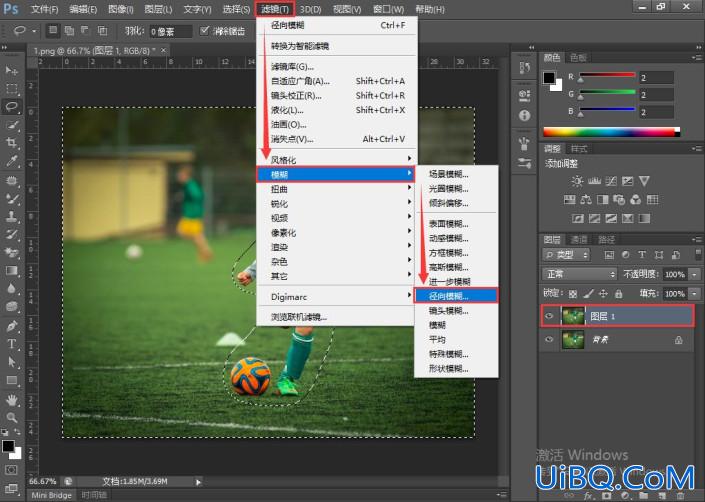Screen dimensions: 705x502
Task: Open the Color panel flyout menu
Action: pyautogui.click(x=697, y=58)
